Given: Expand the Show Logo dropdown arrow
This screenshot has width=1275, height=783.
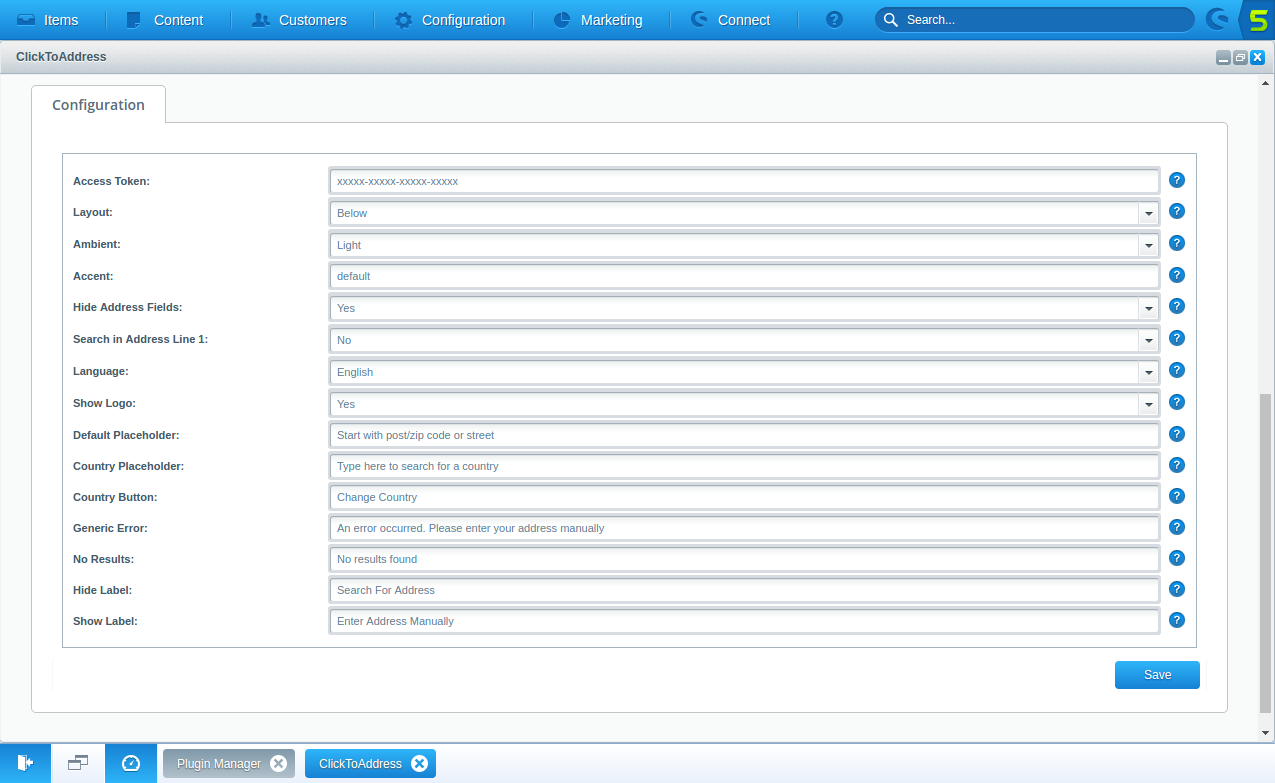Looking at the screenshot, I should [1148, 404].
